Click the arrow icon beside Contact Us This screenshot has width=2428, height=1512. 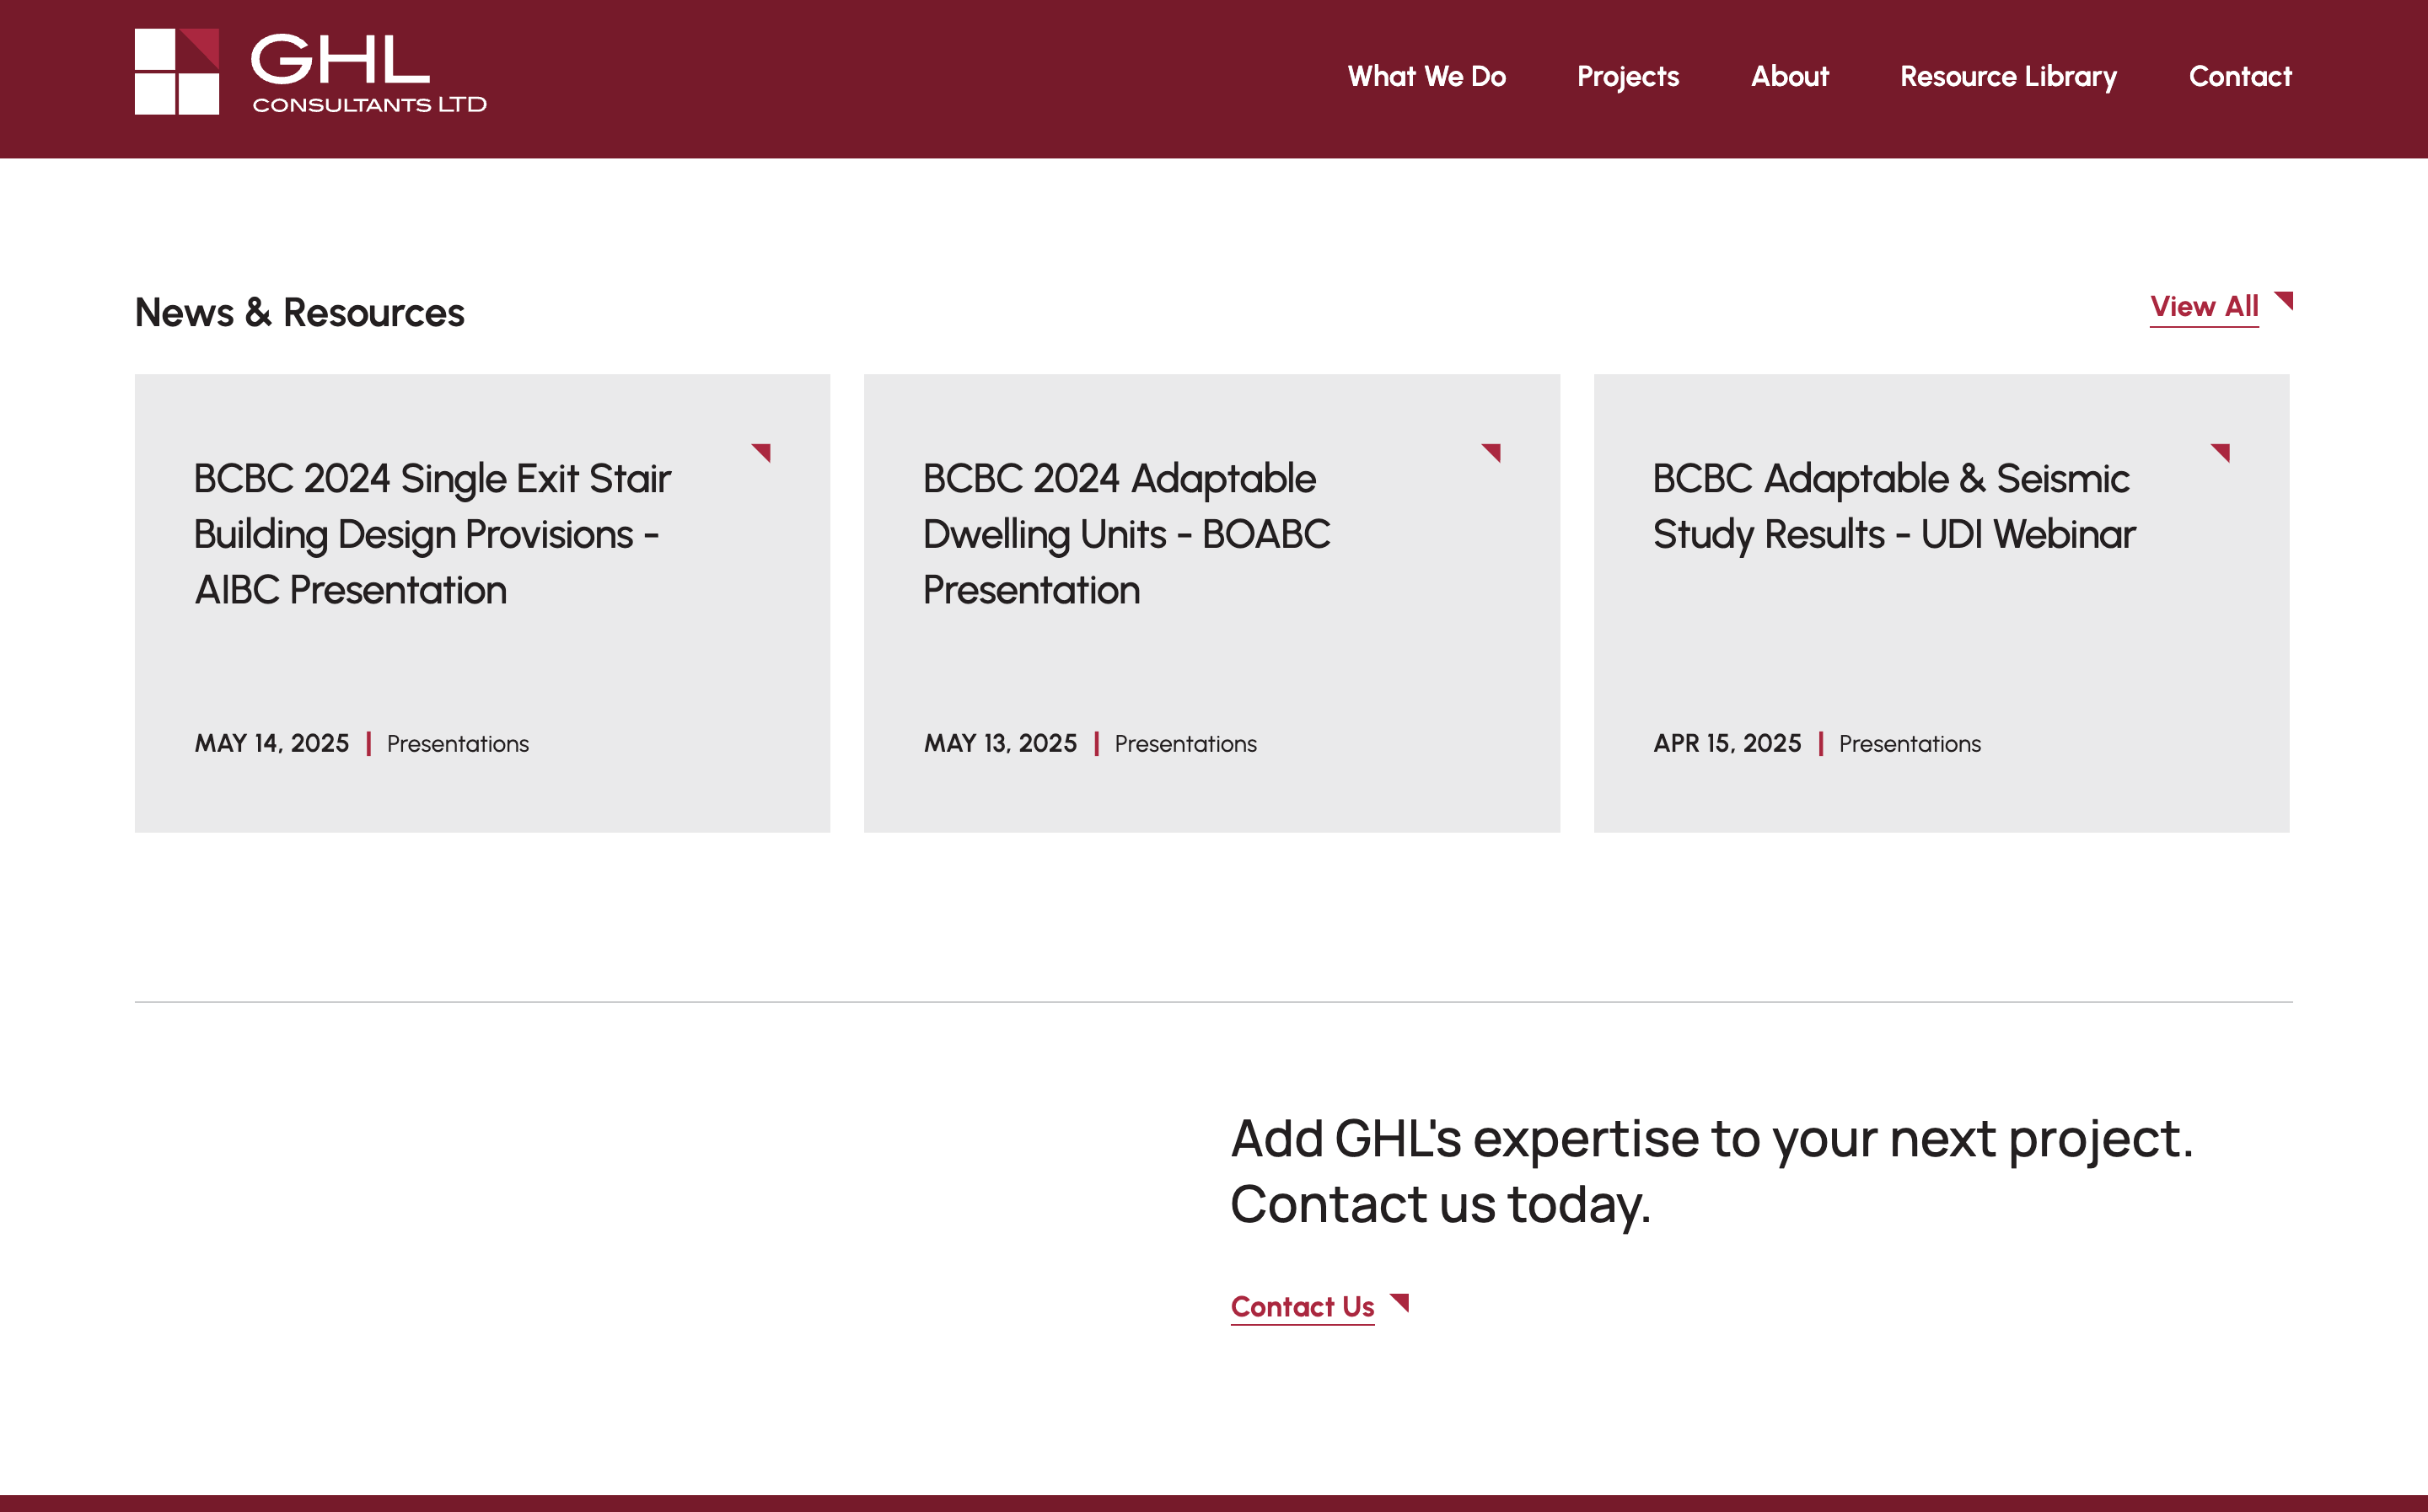(1400, 1302)
